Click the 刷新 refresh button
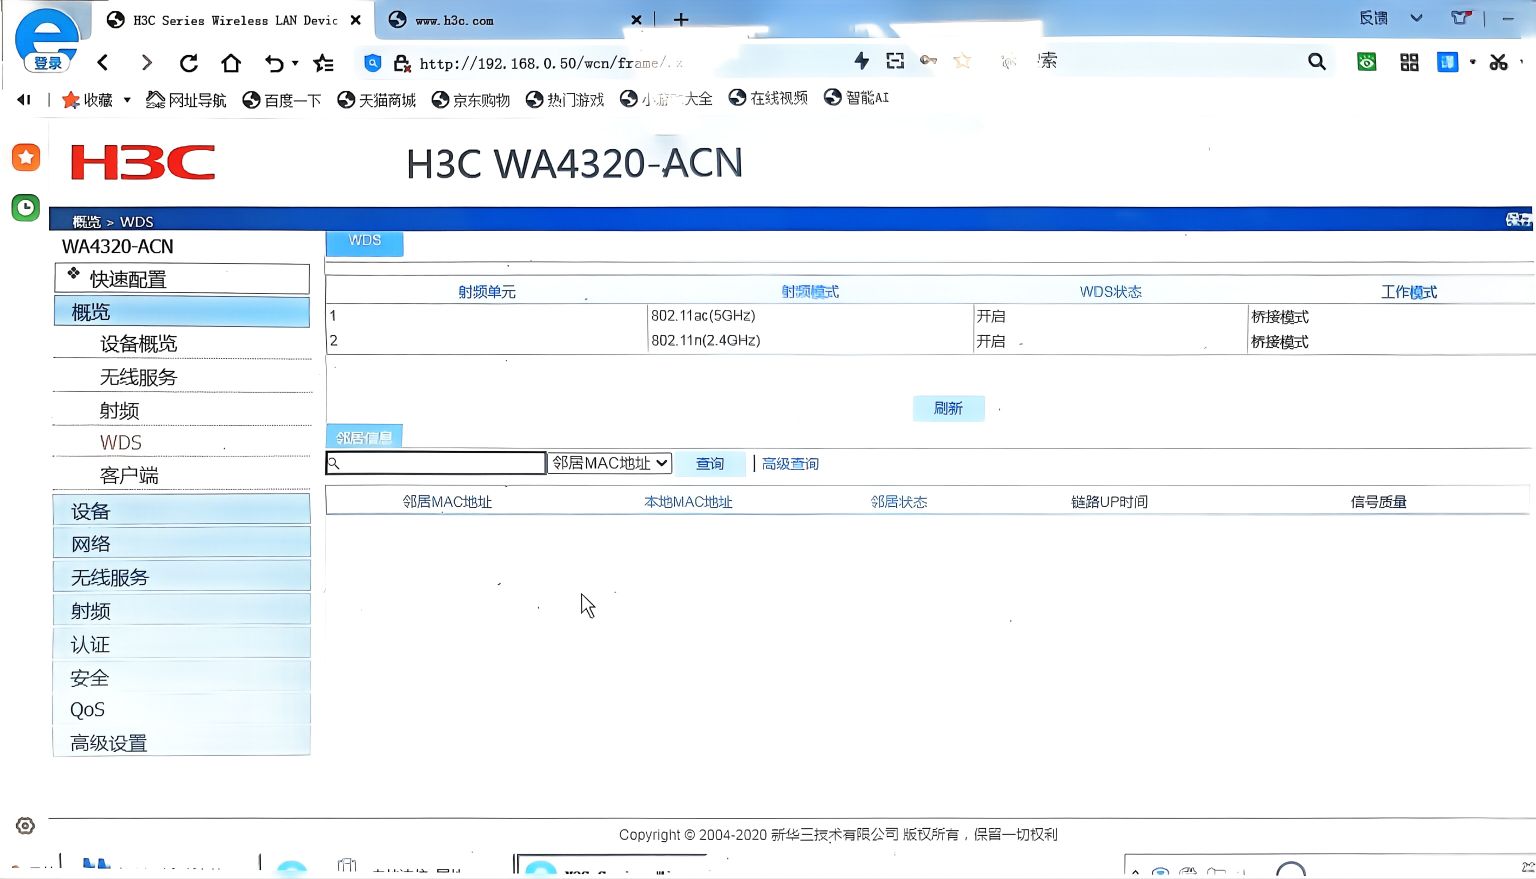1536x879 pixels. (948, 408)
